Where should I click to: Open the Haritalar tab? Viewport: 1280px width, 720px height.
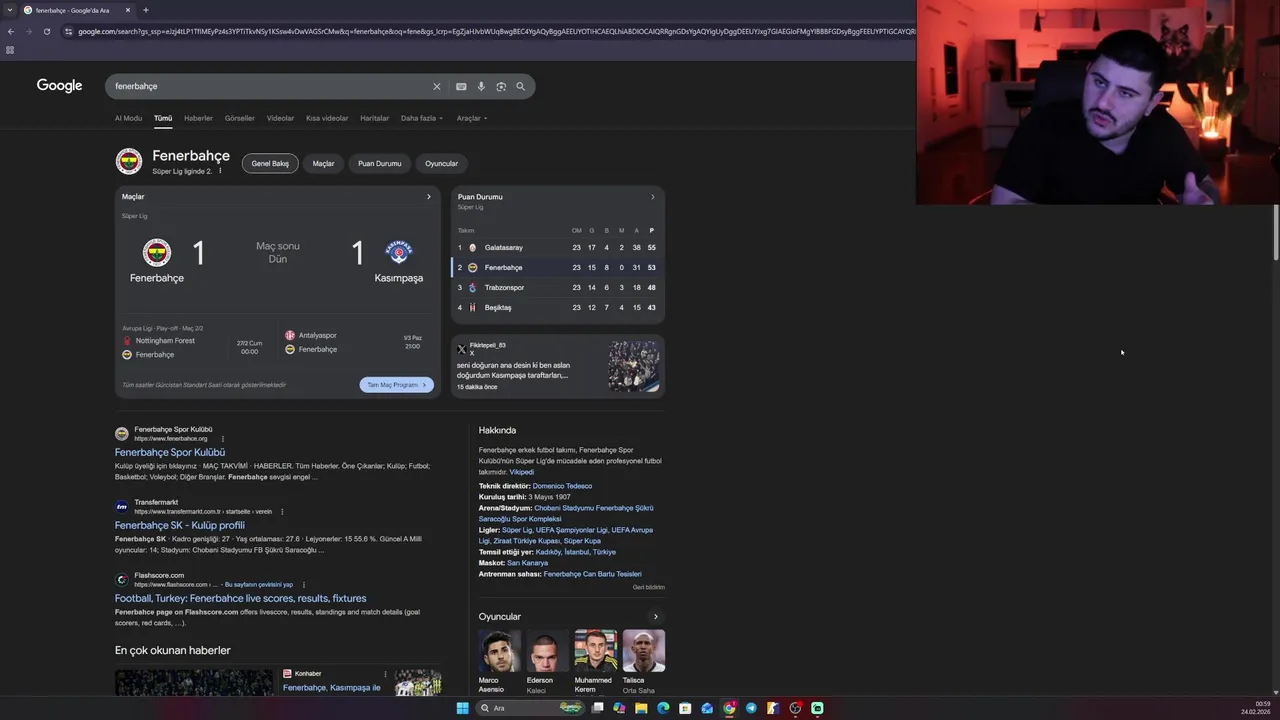click(374, 118)
